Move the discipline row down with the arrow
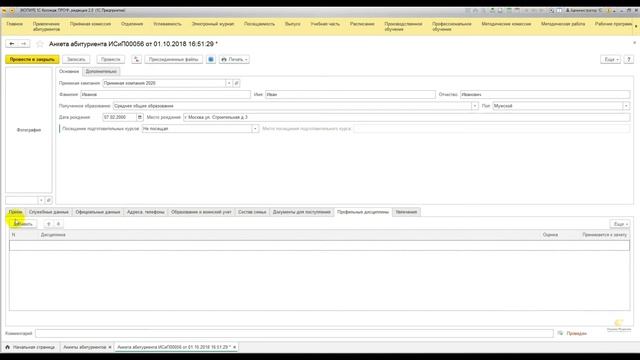 (58, 224)
